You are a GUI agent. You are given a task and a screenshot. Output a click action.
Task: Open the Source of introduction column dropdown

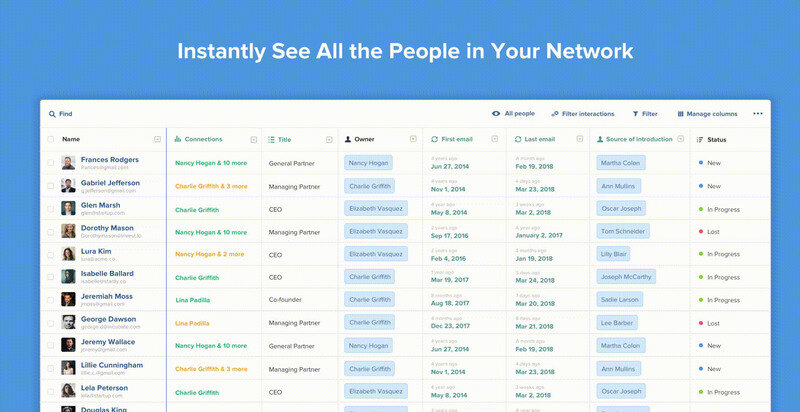point(681,139)
